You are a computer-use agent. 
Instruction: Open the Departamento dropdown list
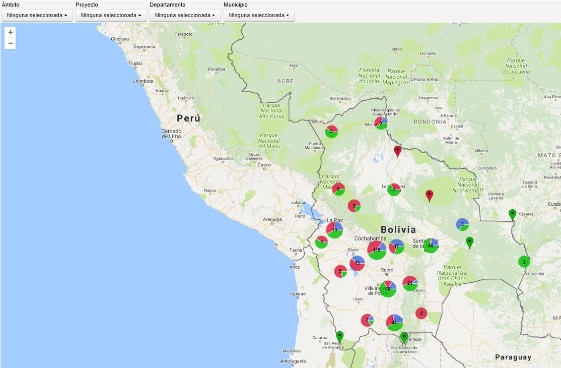[x=185, y=15]
